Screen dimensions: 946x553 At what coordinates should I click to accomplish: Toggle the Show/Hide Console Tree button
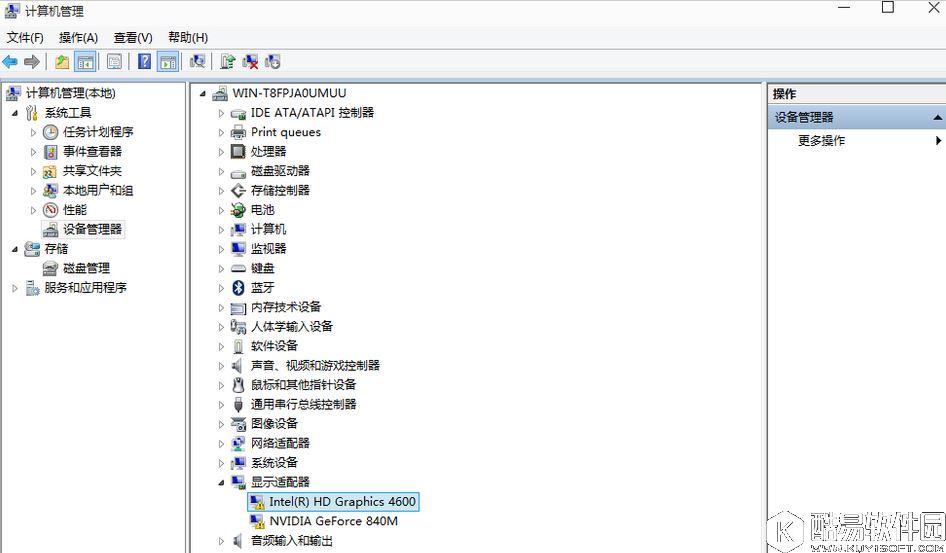coord(85,62)
